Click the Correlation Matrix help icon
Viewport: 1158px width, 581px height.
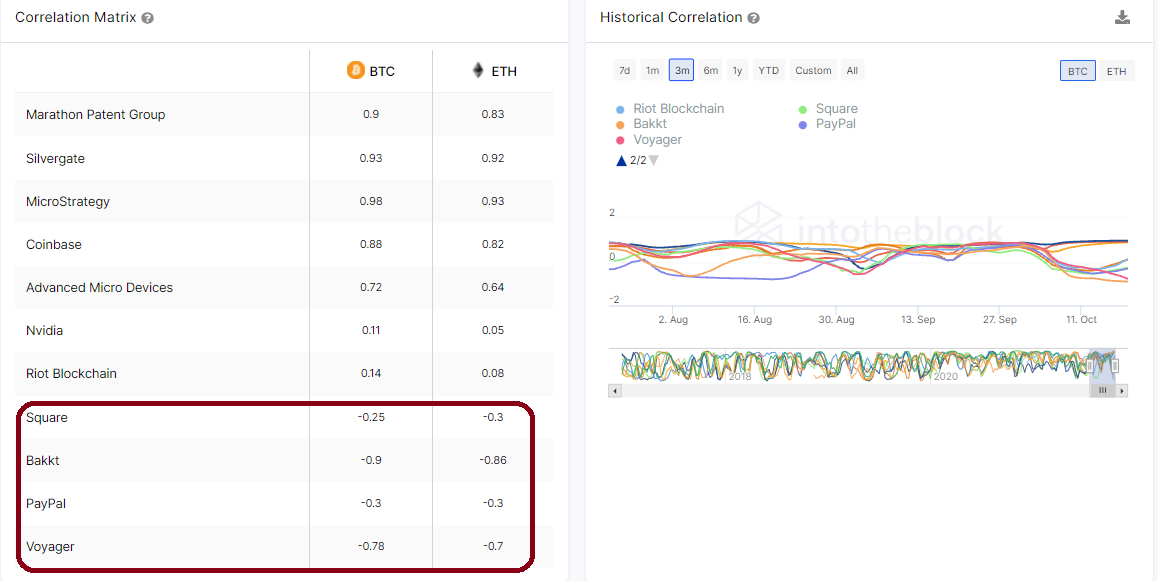click(147, 18)
